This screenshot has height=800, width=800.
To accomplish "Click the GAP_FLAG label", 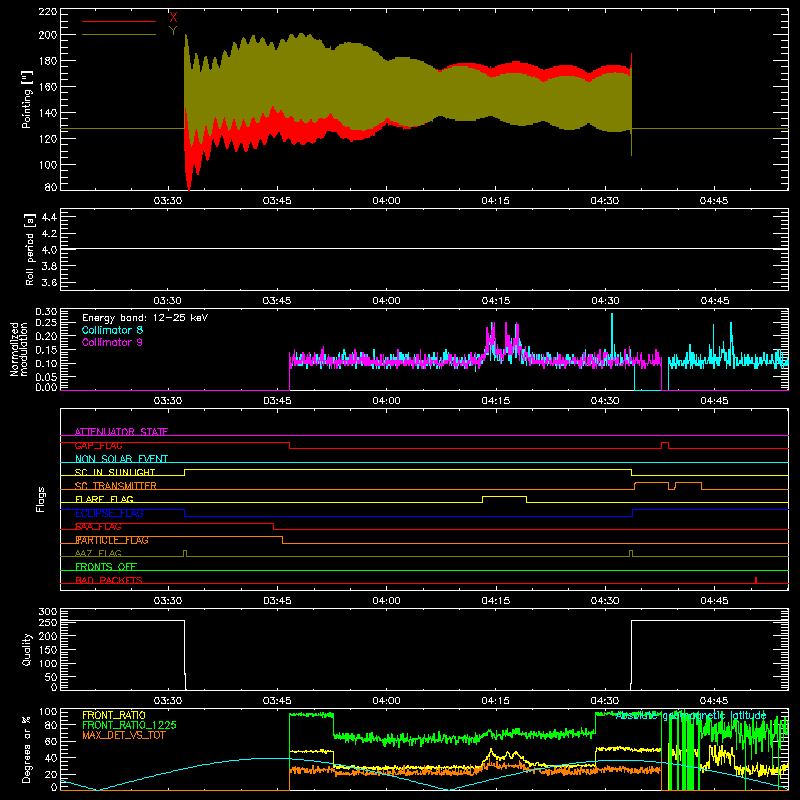I will coord(98,445).
